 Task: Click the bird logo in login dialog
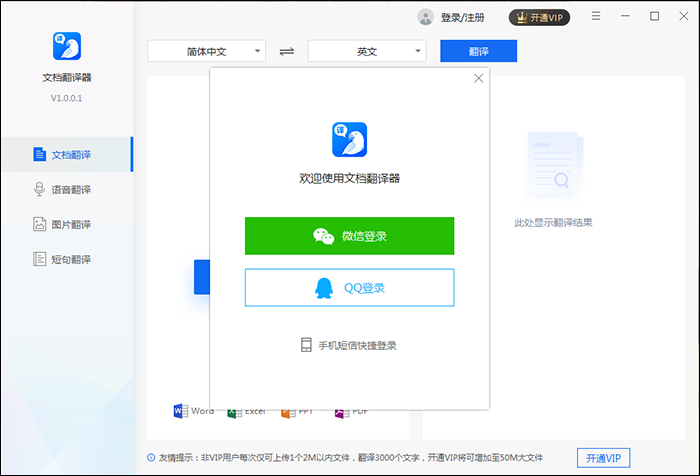(x=350, y=140)
